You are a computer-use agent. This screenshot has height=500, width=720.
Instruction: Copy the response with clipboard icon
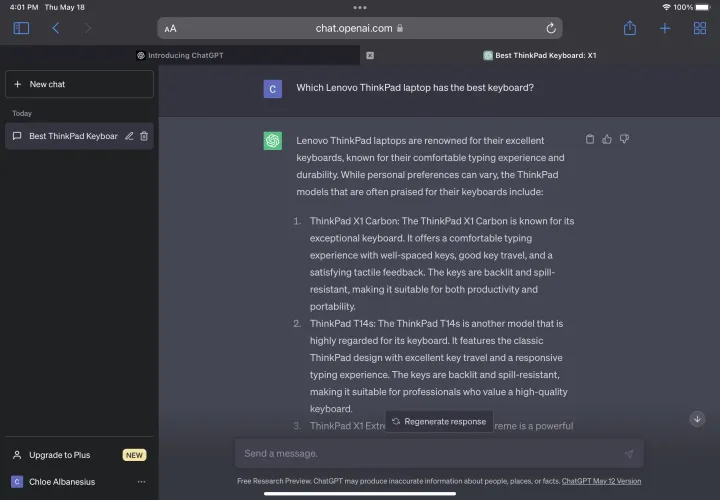click(590, 139)
